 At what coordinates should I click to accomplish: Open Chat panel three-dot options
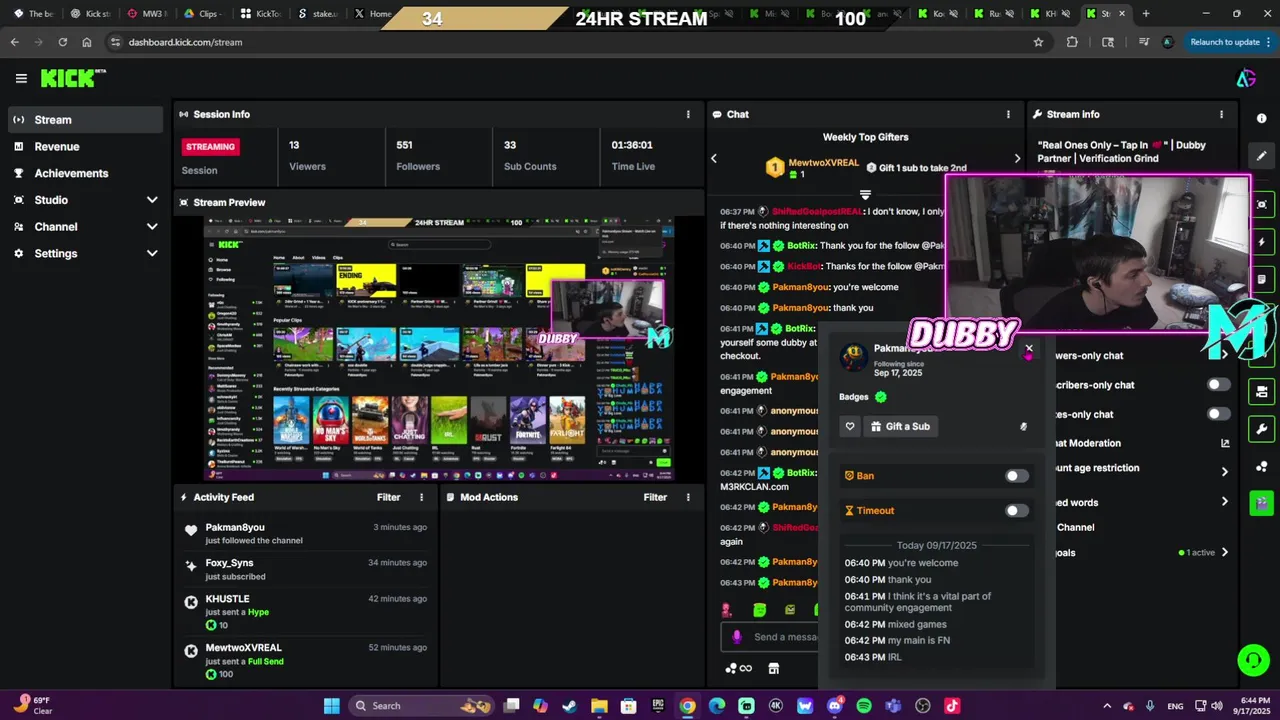(x=1008, y=114)
